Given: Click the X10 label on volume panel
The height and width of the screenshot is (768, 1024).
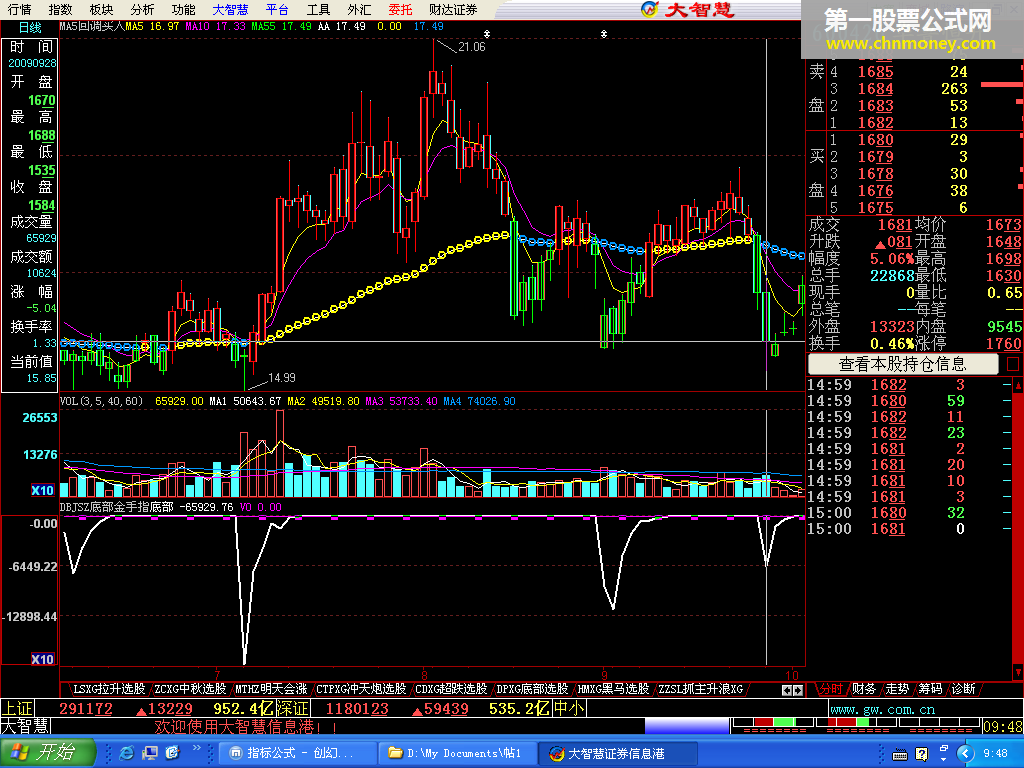Looking at the screenshot, I should [x=42, y=490].
